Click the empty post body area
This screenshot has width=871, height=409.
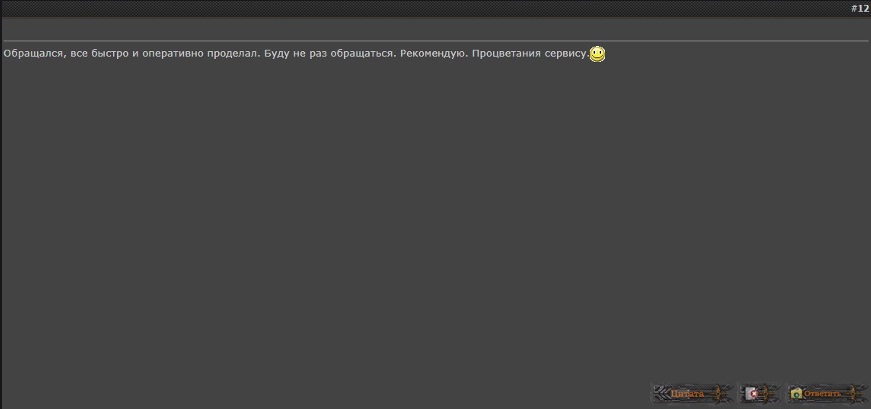click(436, 222)
